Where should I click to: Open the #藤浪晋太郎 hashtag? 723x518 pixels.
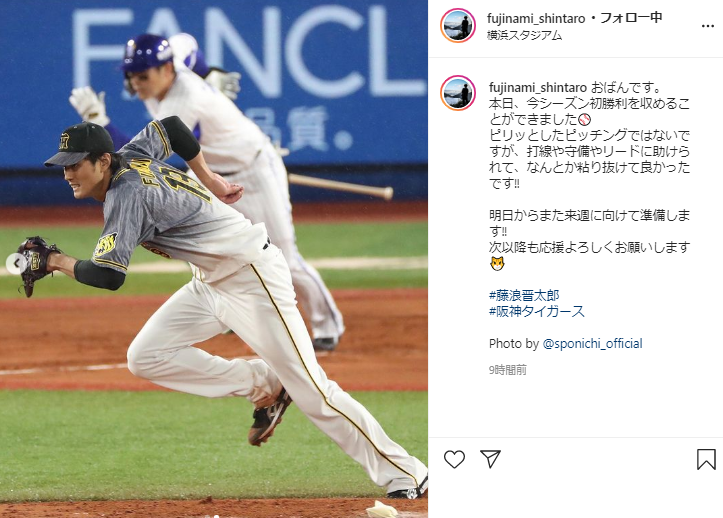click(x=524, y=295)
